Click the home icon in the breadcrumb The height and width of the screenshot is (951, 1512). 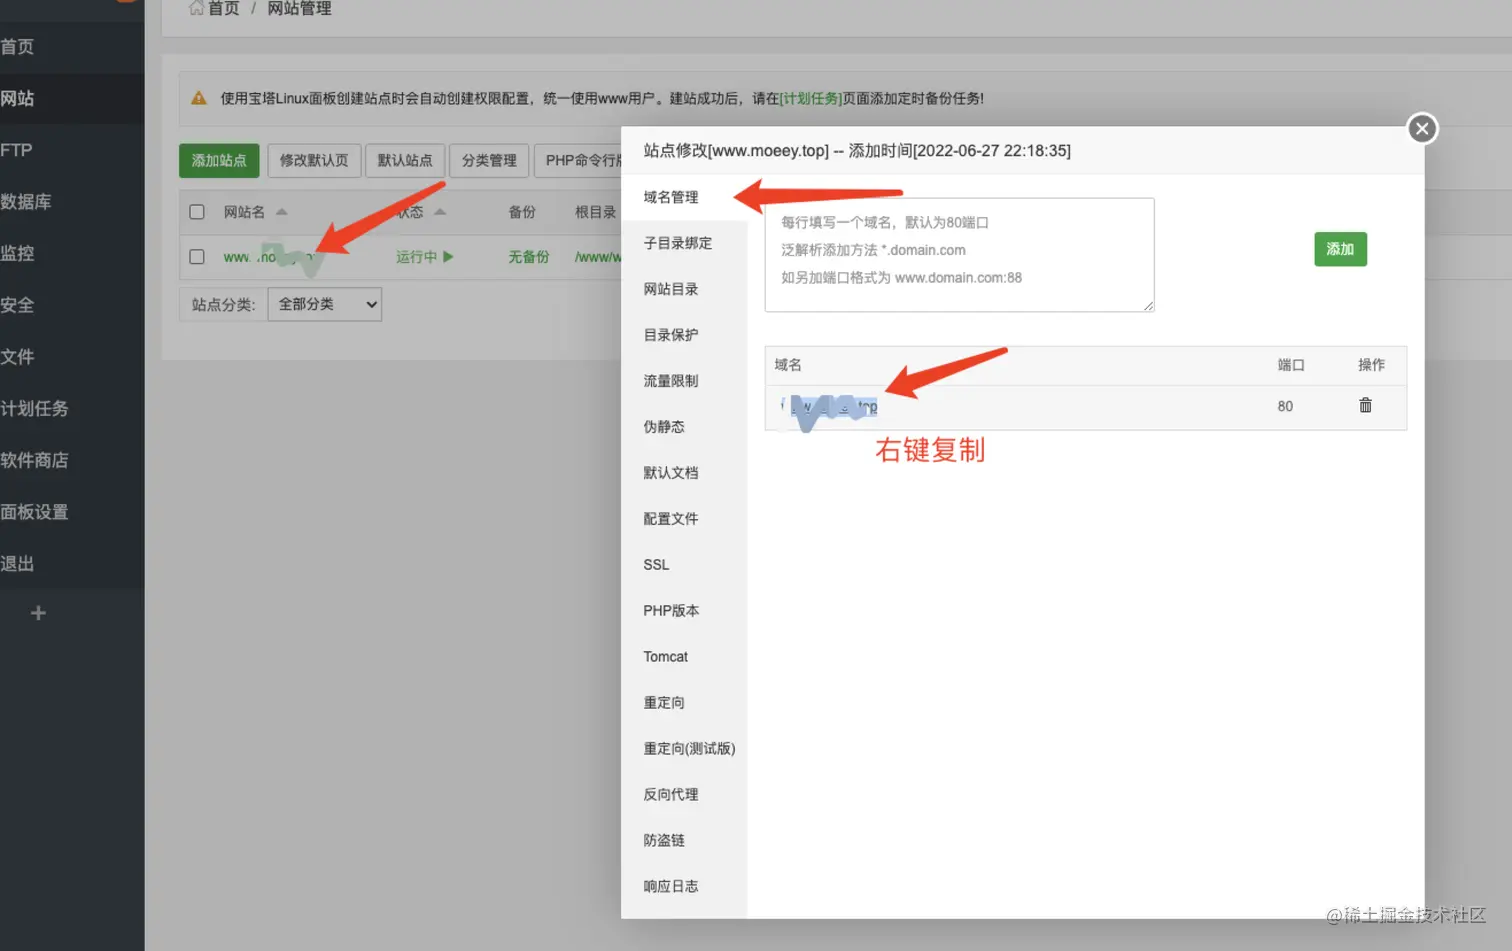196,8
